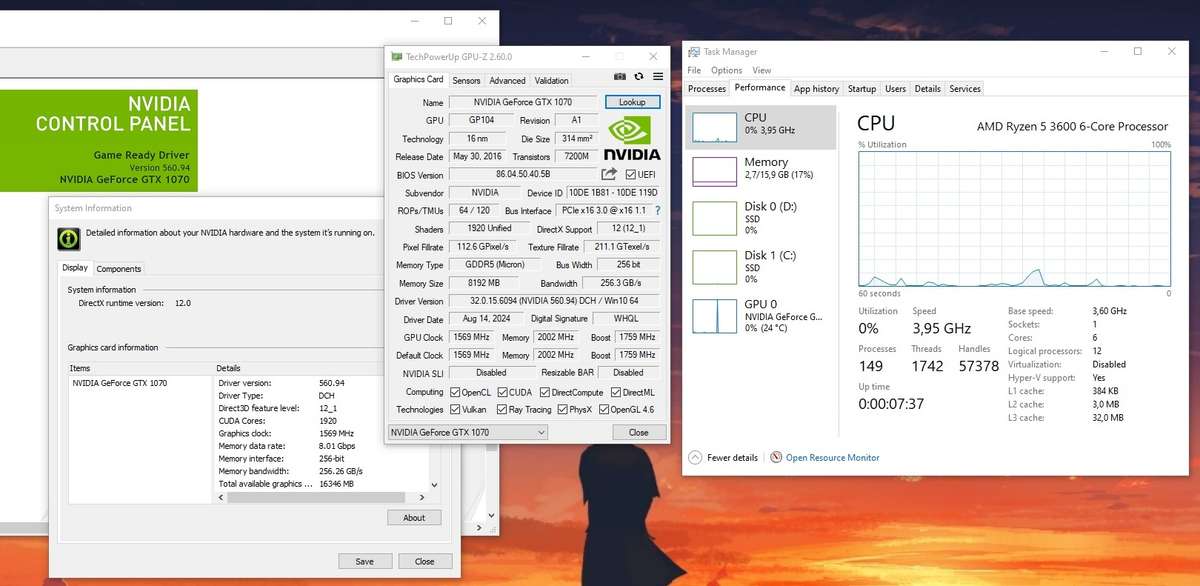Click the help question mark next to Bus Interface
The image size is (1200, 586).
[x=658, y=210]
